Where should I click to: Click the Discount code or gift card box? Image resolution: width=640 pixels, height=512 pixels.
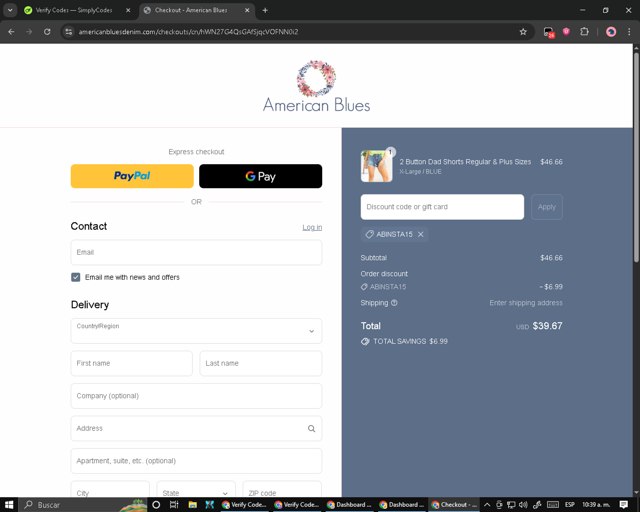click(x=442, y=207)
